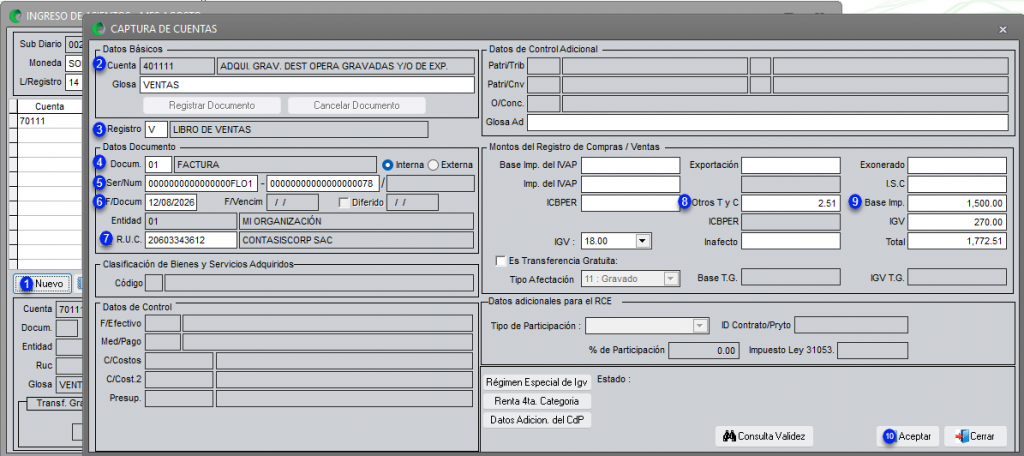1024x456 pixels.
Task: Click the editable ICBPER field
Action: (x=630, y=203)
